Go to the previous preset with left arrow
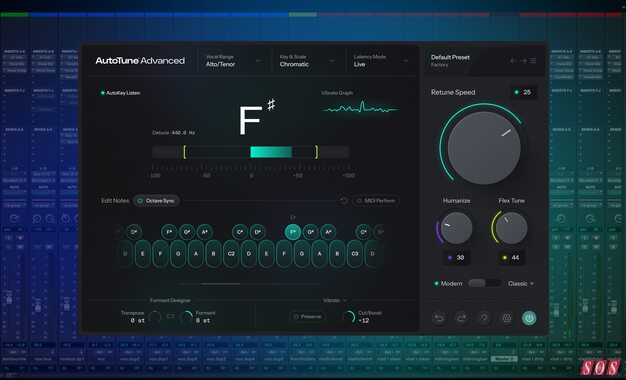This screenshot has height=380, width=626. pos(513,61)
